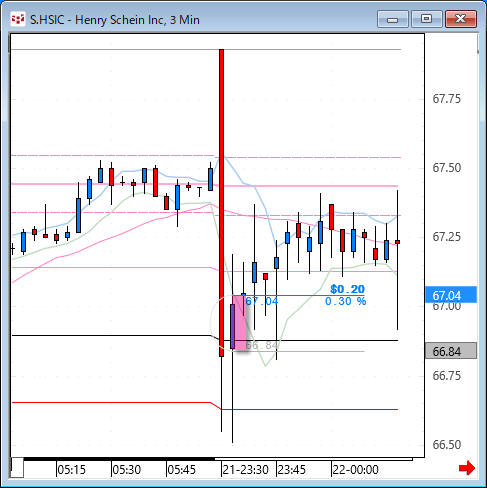Click the 67.25 price scale label
Viewport: 487px width, 488px height.
point(447,237)
